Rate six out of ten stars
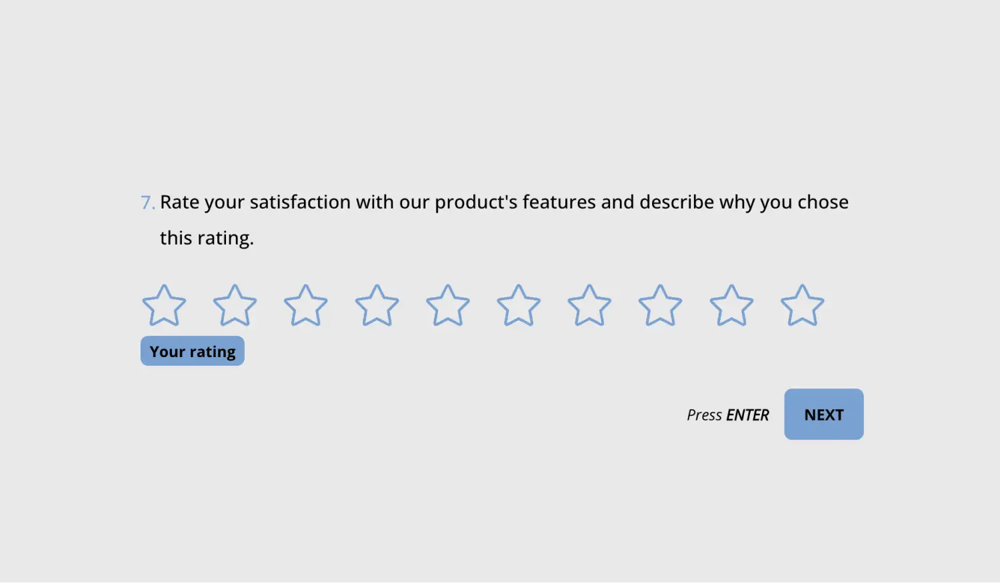The height and width of the screenshot is (583, 1000). [519, 306]
